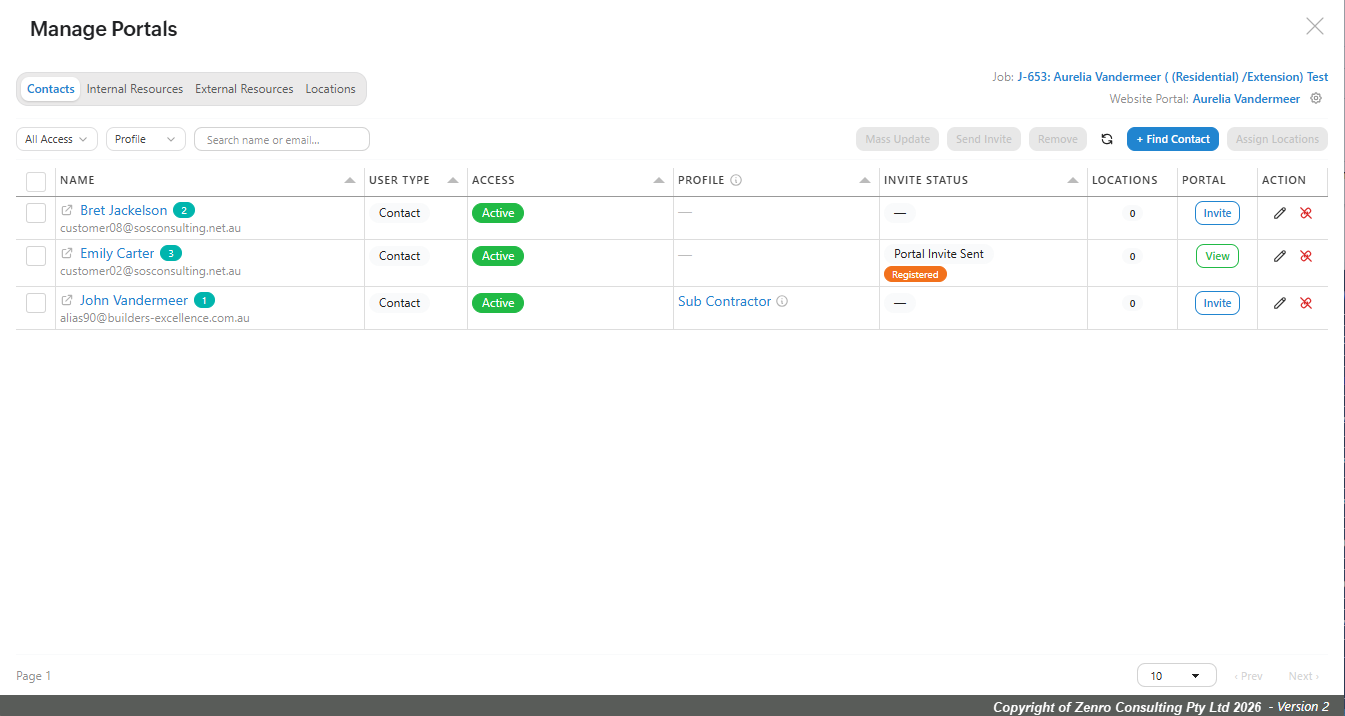
Task: Open Sub Contractor profile link
Action: click(x=725, y=301)
